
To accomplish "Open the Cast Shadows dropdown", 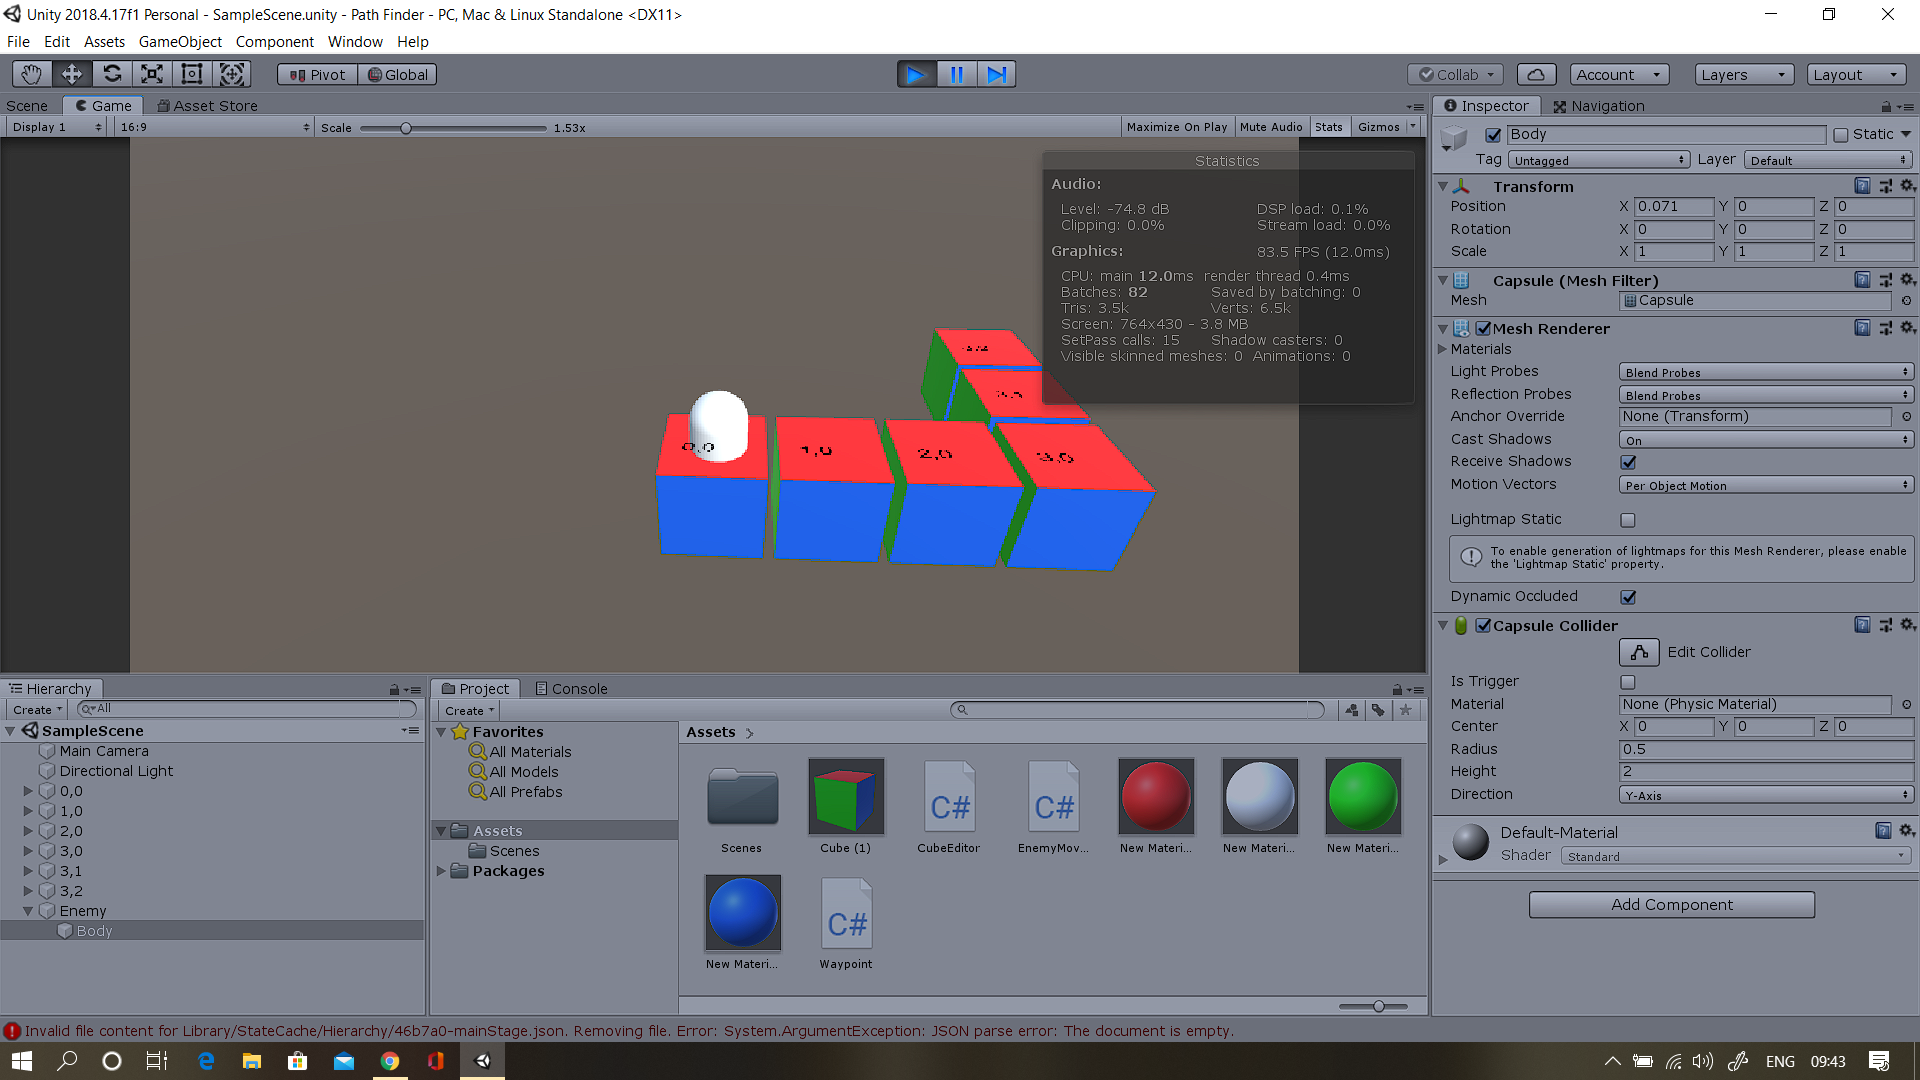I will click(1765, 439).
